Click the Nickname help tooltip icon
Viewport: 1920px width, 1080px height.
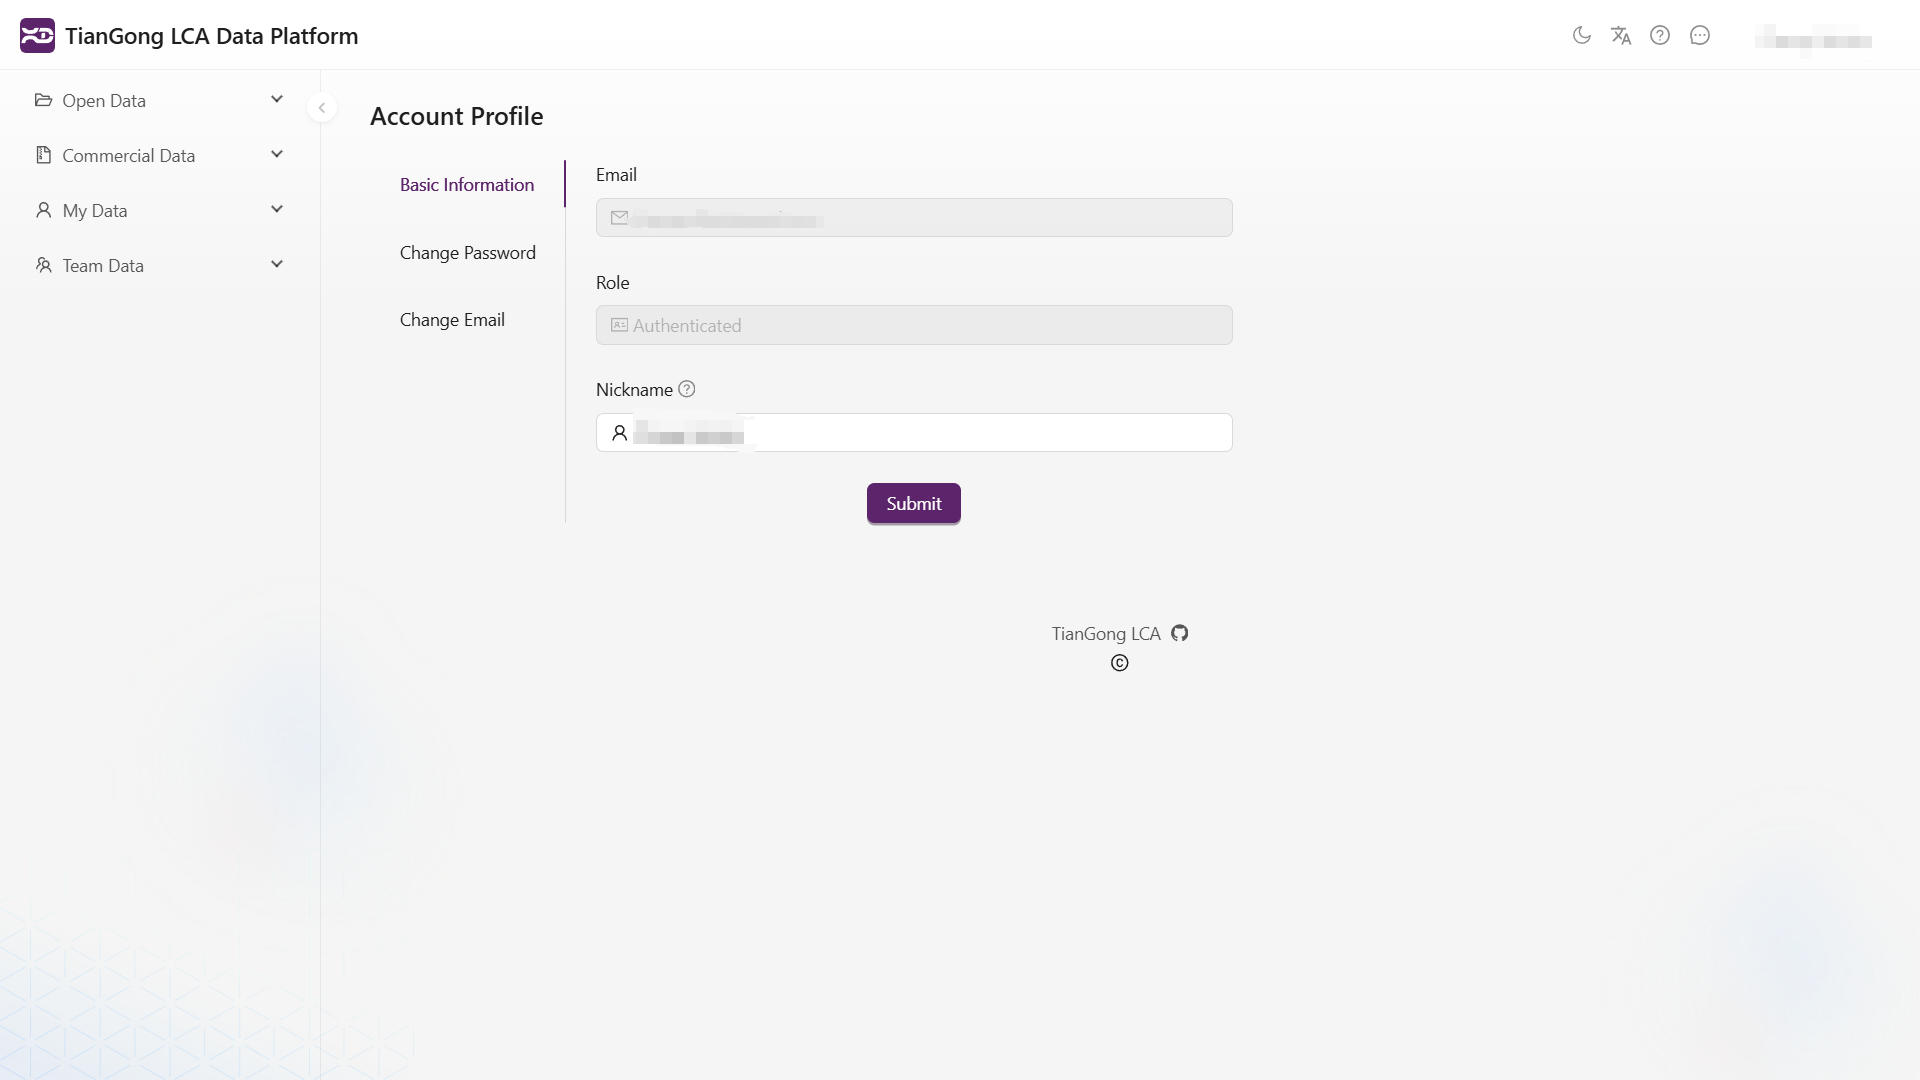[x=687, y=389]
